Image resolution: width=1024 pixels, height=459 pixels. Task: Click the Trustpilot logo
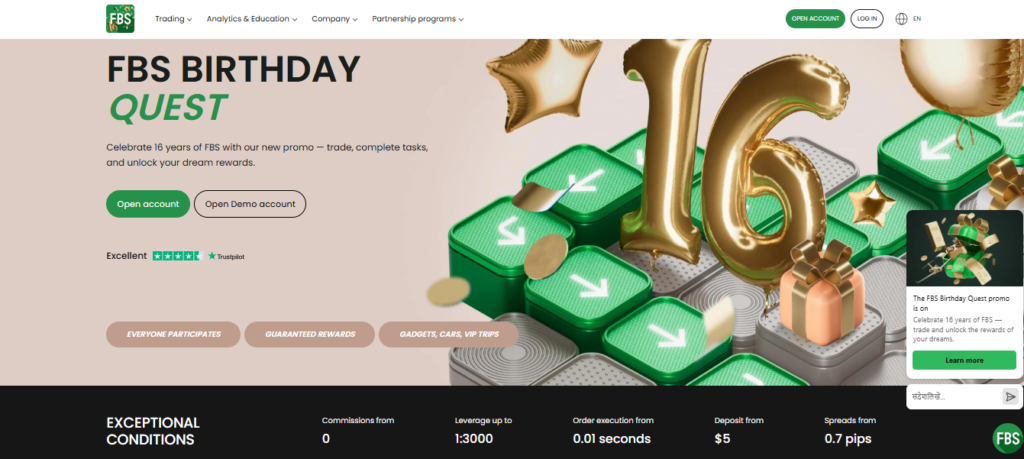point(226,257)
